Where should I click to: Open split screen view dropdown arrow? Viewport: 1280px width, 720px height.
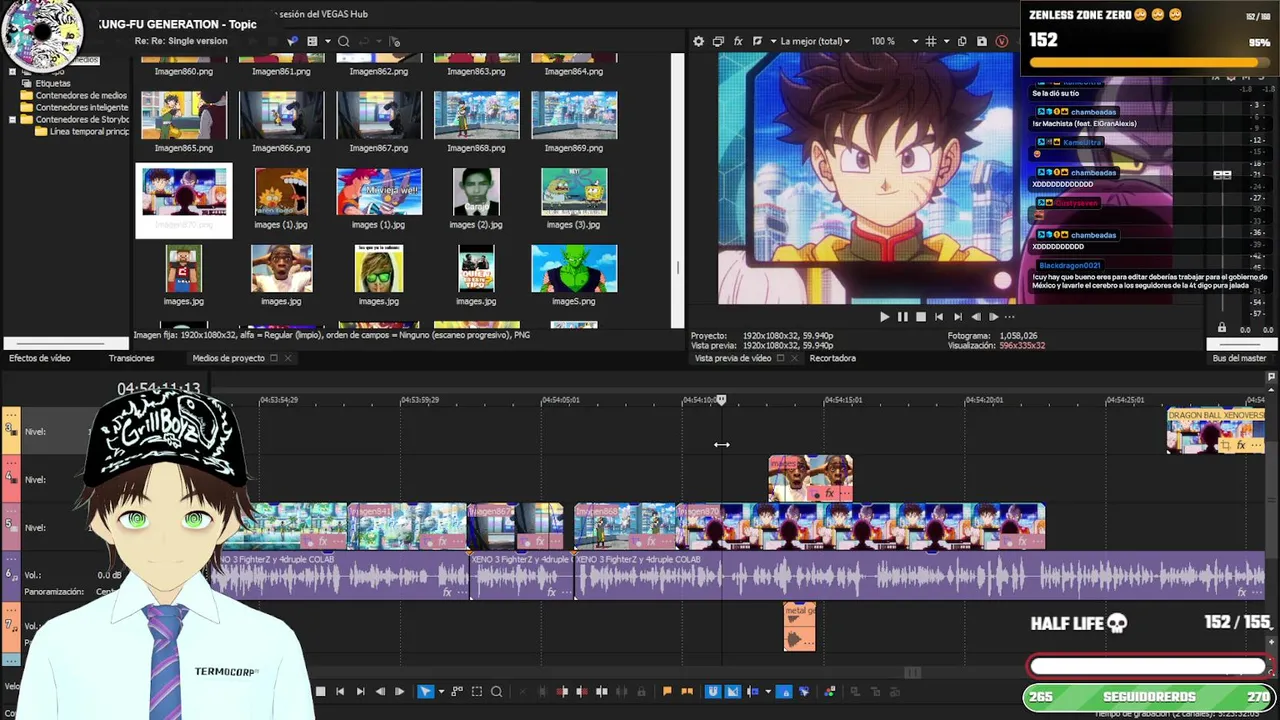(x=773, y=41)
